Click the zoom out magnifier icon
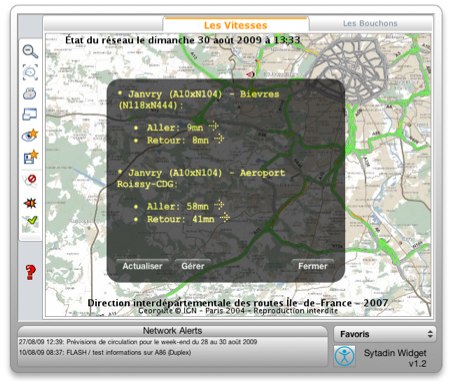 pos(30,51)
